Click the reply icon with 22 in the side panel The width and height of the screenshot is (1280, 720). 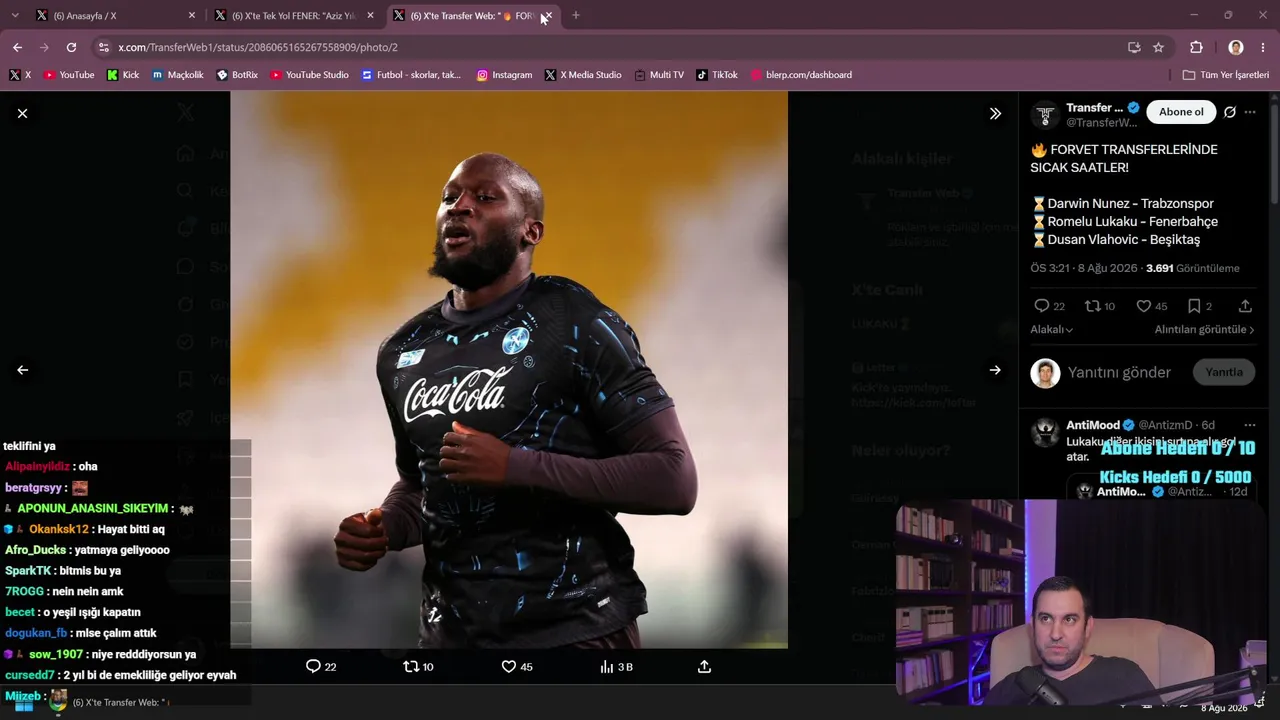tap(1041, 306)
